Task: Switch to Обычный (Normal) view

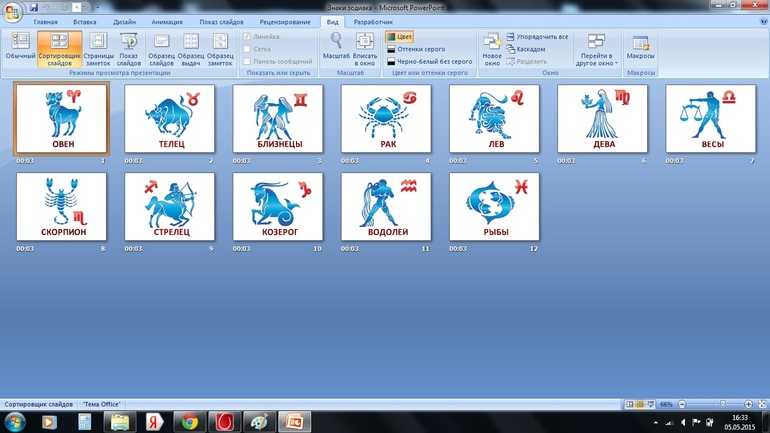Action: click(x=20, y=47)
